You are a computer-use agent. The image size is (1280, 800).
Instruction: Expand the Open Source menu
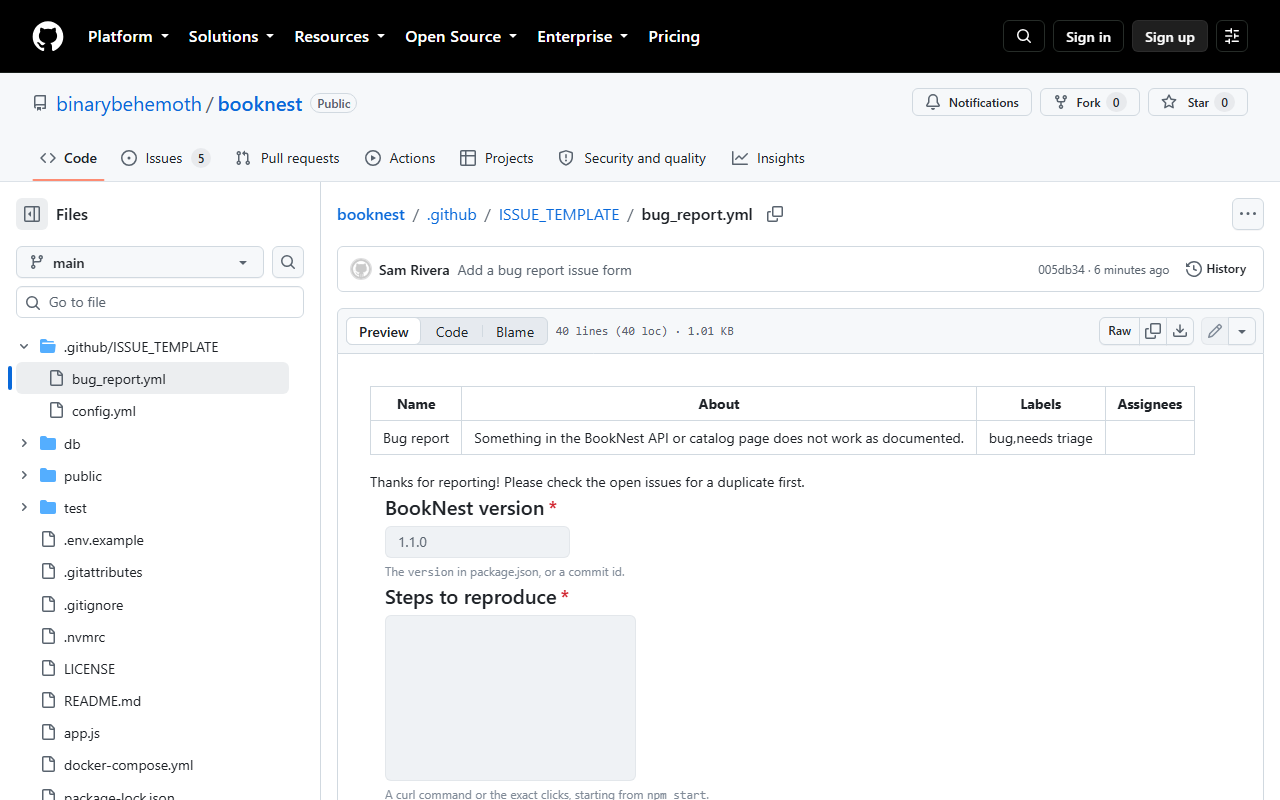[461, 36]
